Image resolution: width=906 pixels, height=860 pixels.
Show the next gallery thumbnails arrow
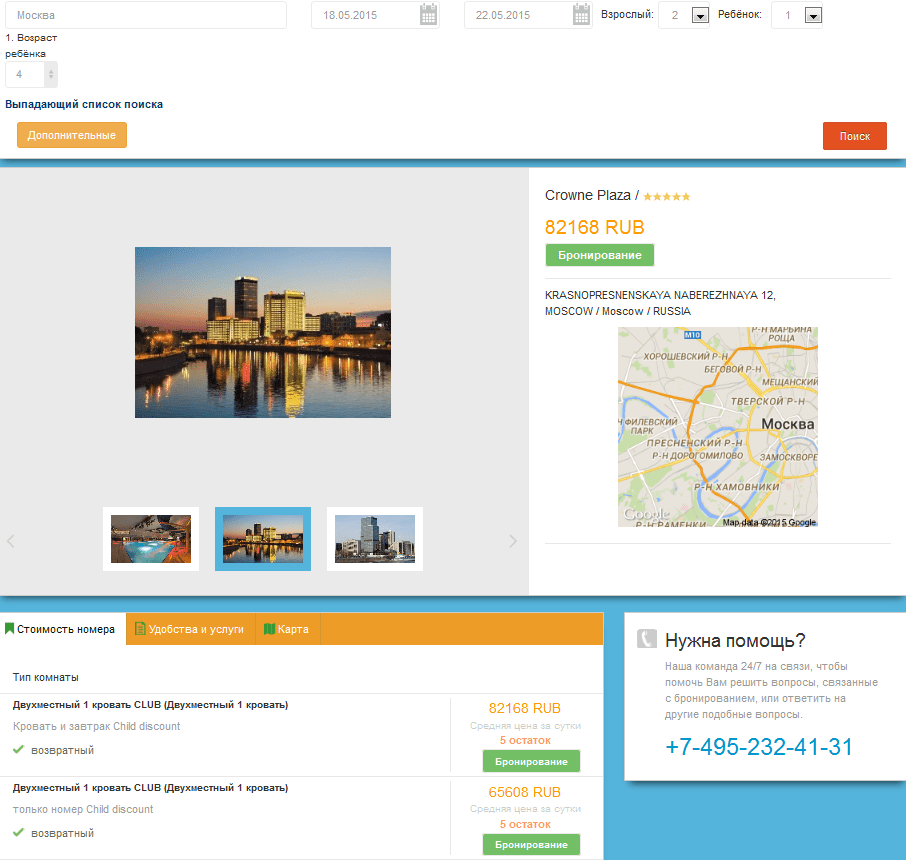tap(513, 541)
